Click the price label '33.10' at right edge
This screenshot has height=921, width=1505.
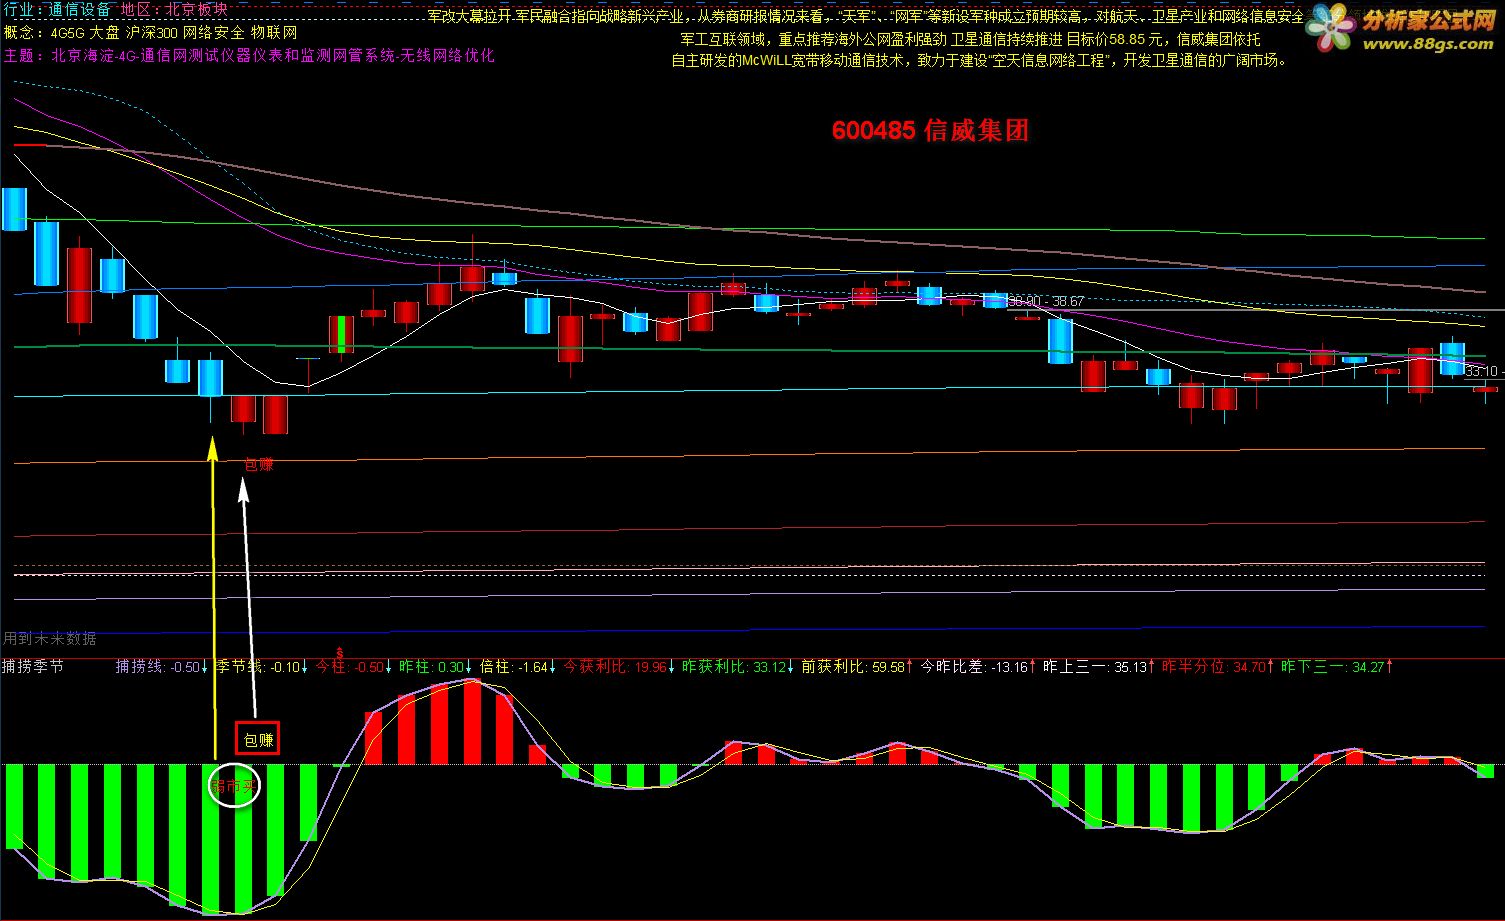(x=1483, y=371)
